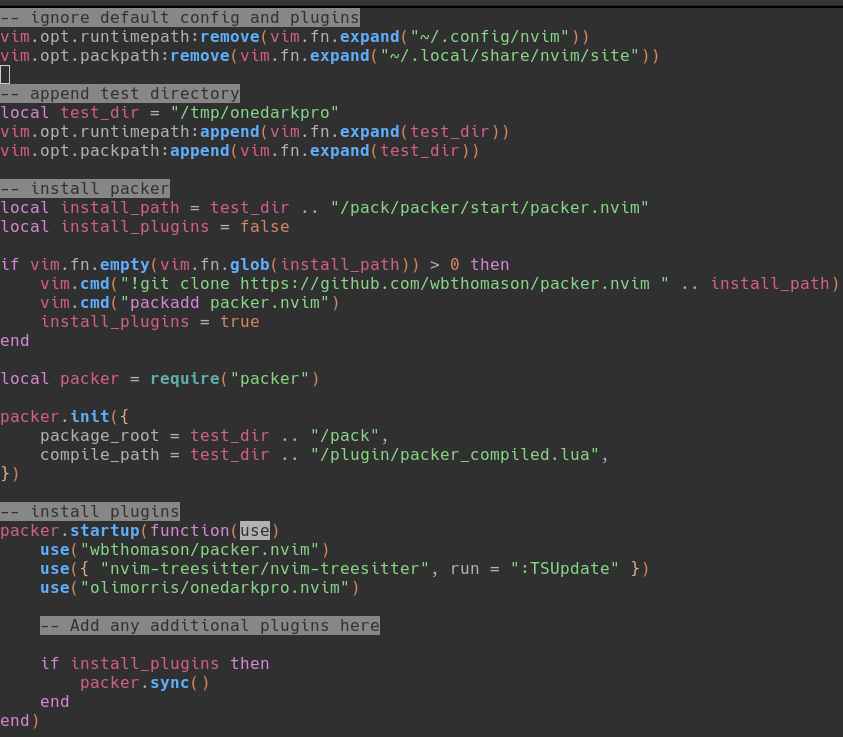Click the 'false' value of install_plugins
Image resolution: width=843 pixels, height=737 pixels.
pyautogui.click(x=265, y=227)
